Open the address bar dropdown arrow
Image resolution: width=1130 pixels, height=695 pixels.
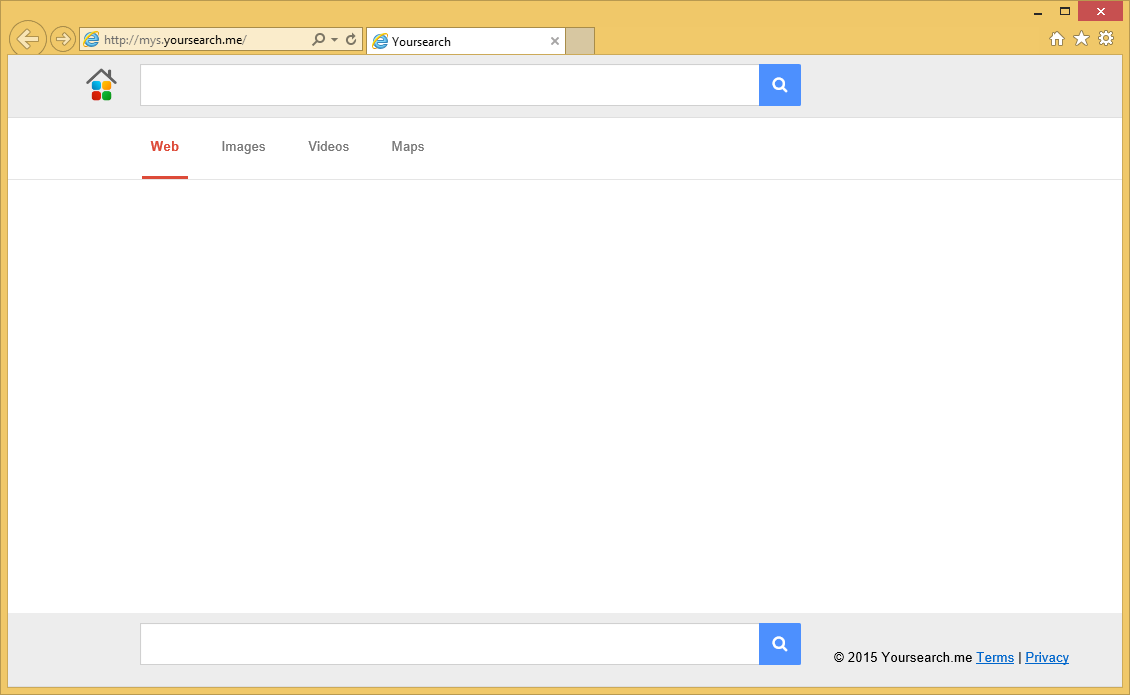point(334,40)
